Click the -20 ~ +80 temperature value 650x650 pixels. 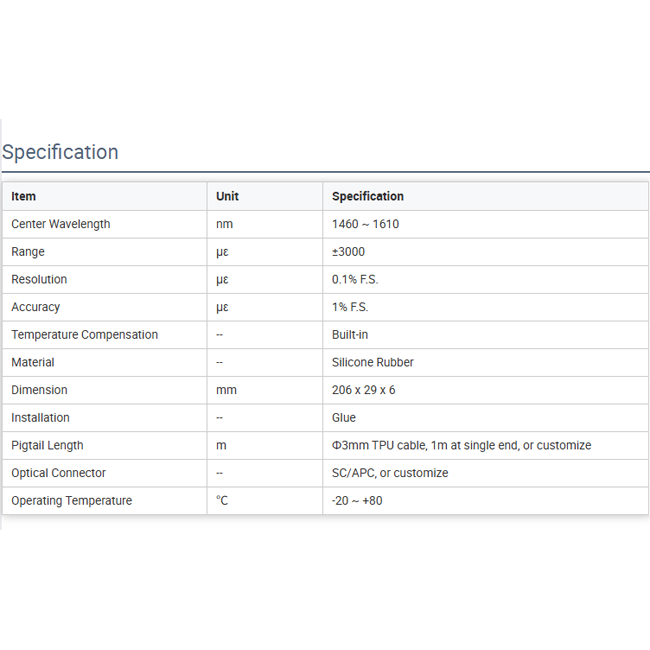(x=357, y=501)
